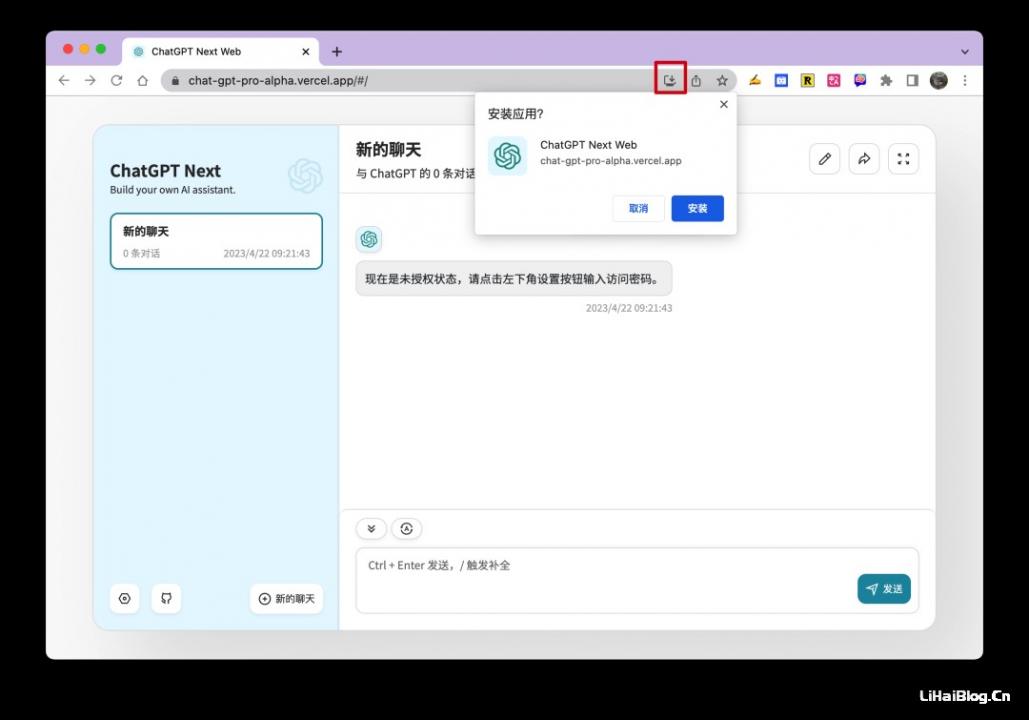The image size is (1029, 720).
Task: Click the double chevron down icon above input
Action: coord(371,528)
